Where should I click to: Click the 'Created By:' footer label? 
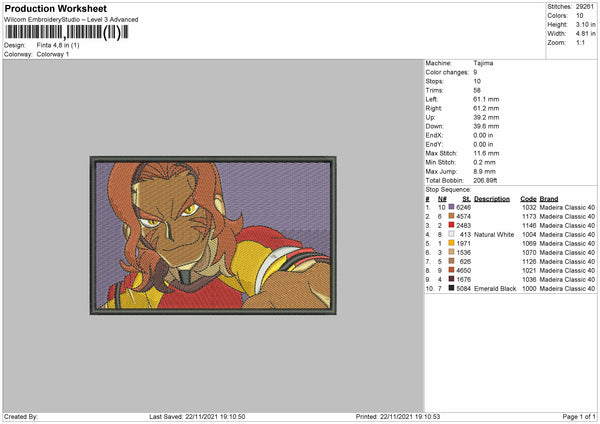[x=21, y=417]
